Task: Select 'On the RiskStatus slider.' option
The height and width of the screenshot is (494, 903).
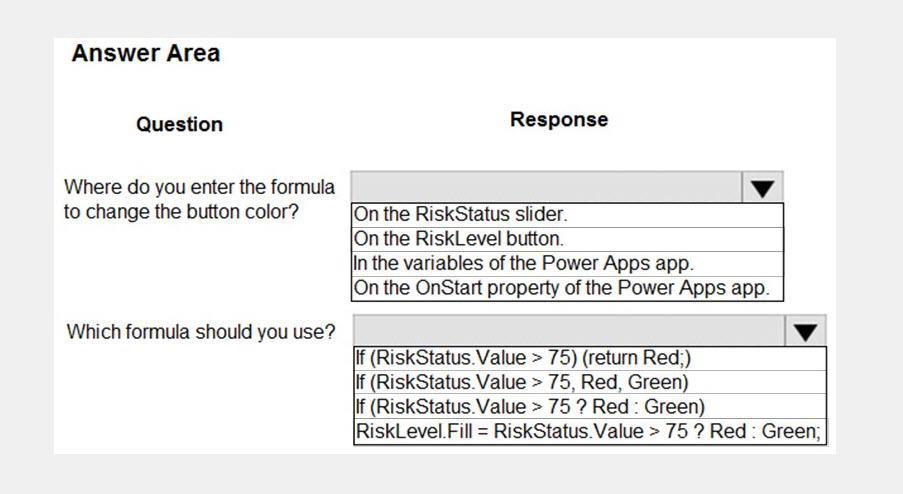Action: (x=567, y=215)
